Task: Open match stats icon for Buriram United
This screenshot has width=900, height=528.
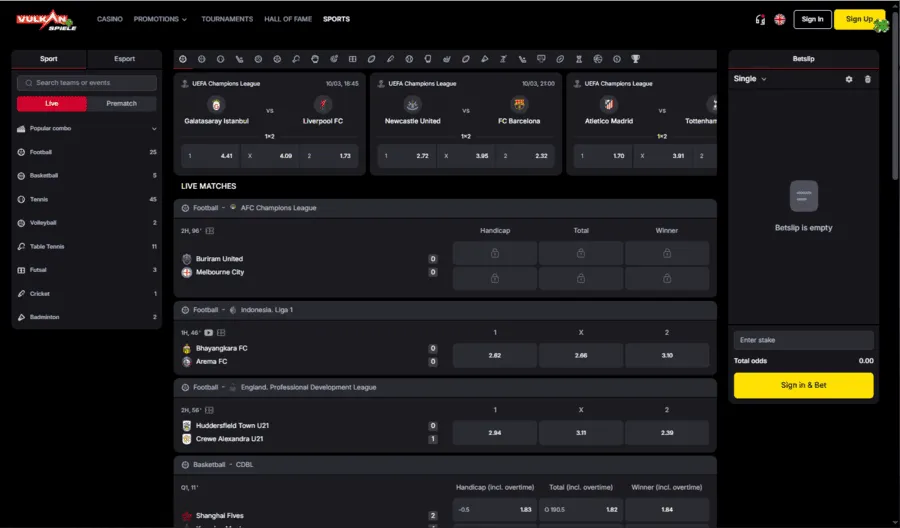Action: (210, 231)
